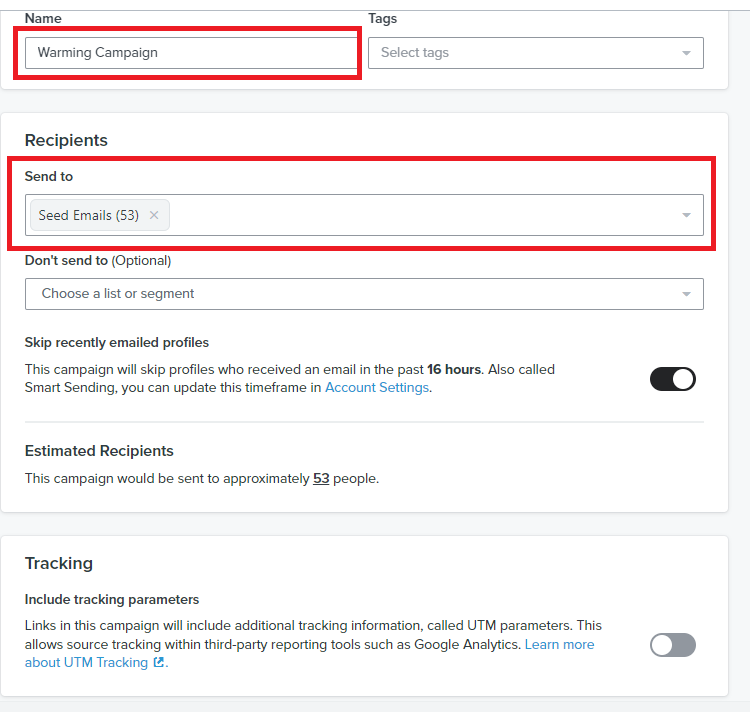This screenshot has height=712, width=750.
Task: Click the Skip recently emailed profiles label
Action: pos(117,342)
